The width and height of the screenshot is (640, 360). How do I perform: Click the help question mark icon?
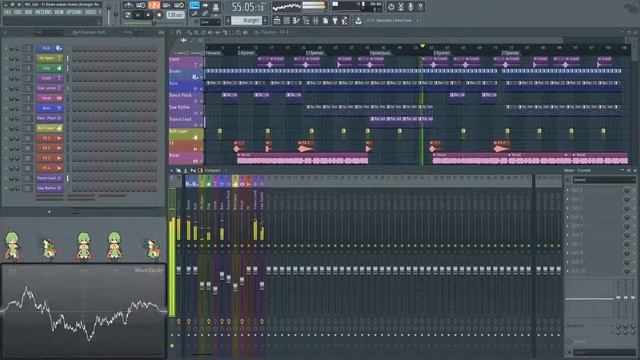point(420,7)
